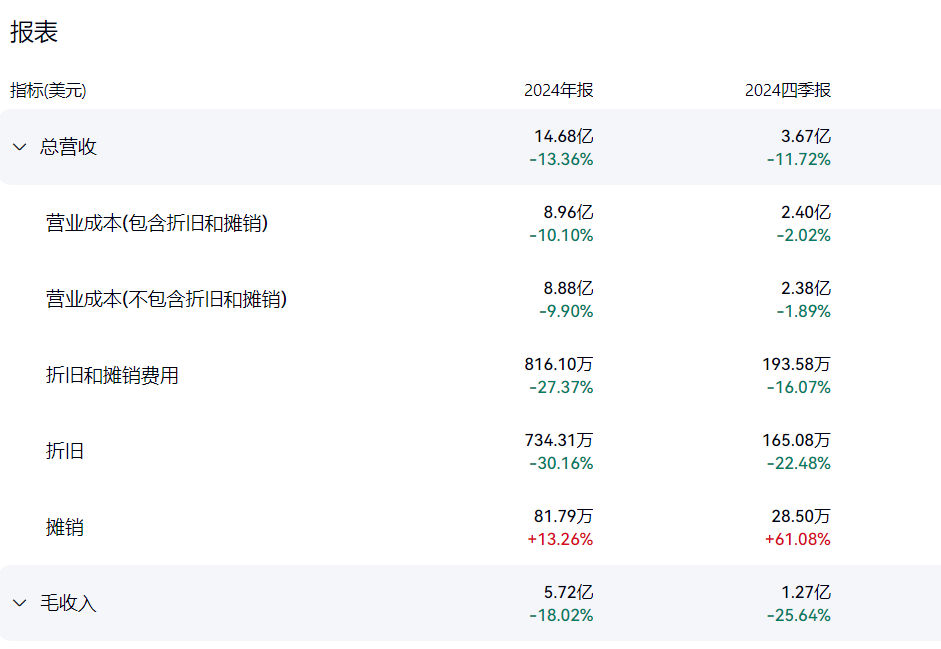Click the quarterly amortization change +61.08%
This screenshot has height=649, width=941.
point(798,539)
